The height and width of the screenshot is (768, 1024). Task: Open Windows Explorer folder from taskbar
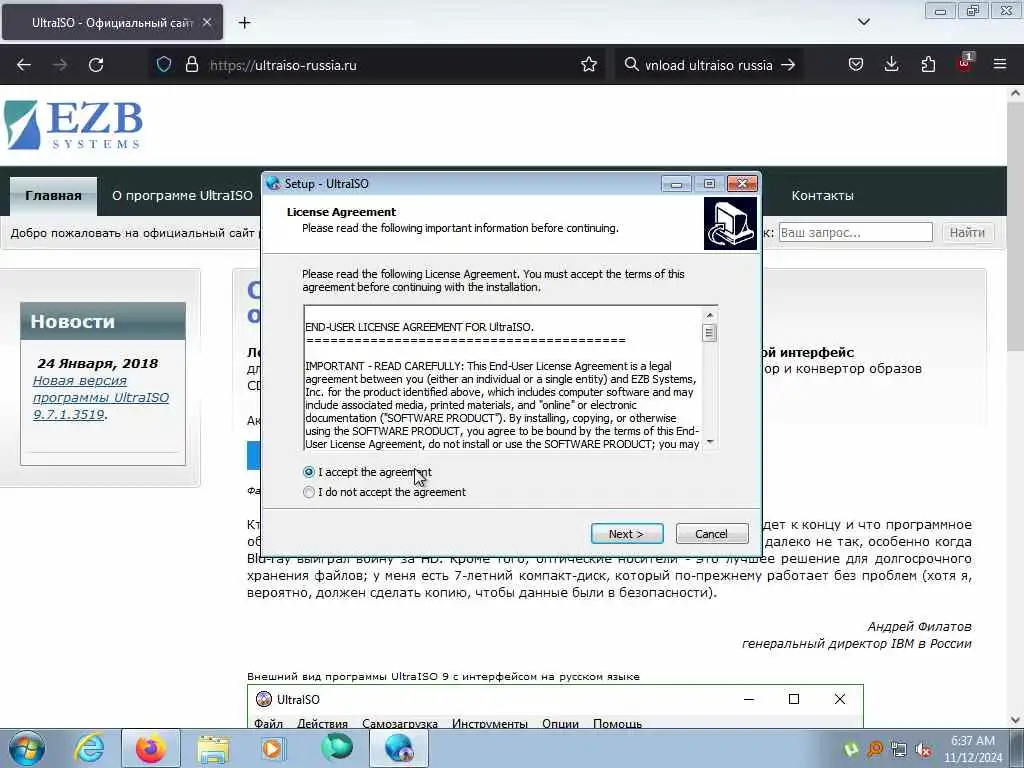pos(213,748)
